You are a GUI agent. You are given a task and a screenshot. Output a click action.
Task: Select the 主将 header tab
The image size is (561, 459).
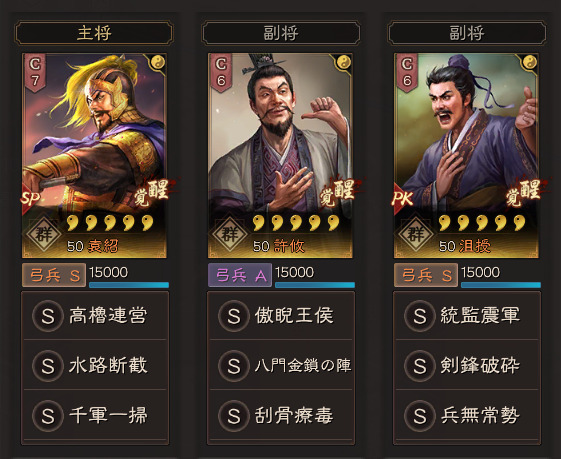(94, 33)
